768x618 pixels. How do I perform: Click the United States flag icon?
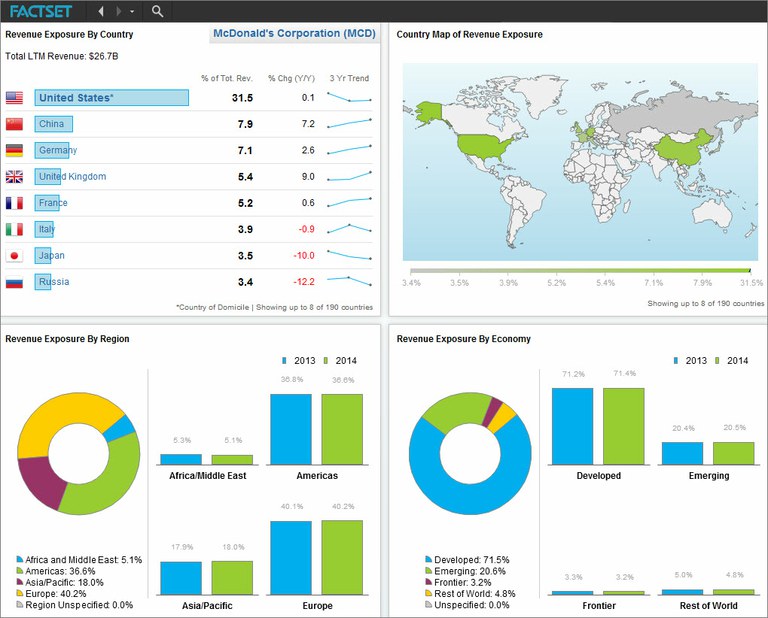(14, 98)
